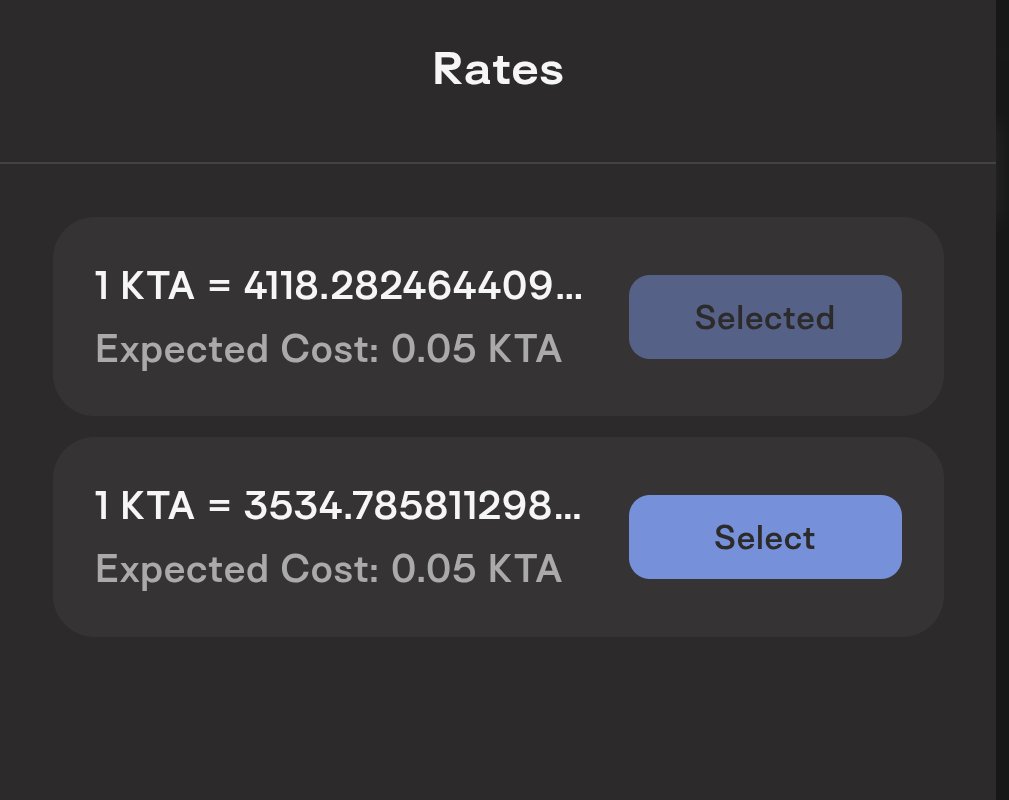Click the 1 KTA = 3534.785811298 rate text

point(338,505)
